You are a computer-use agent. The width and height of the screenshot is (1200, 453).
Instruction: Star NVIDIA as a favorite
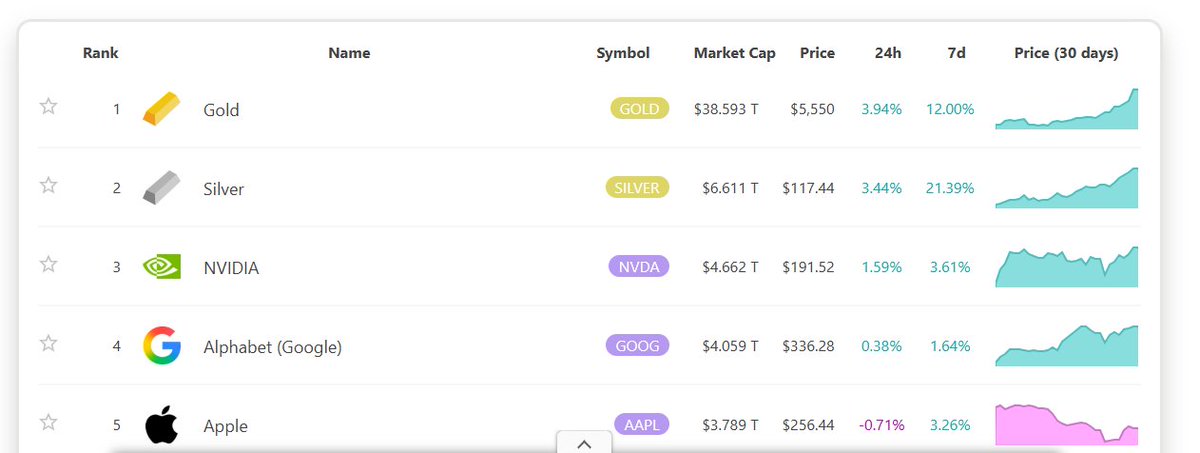tap(48, 265)
